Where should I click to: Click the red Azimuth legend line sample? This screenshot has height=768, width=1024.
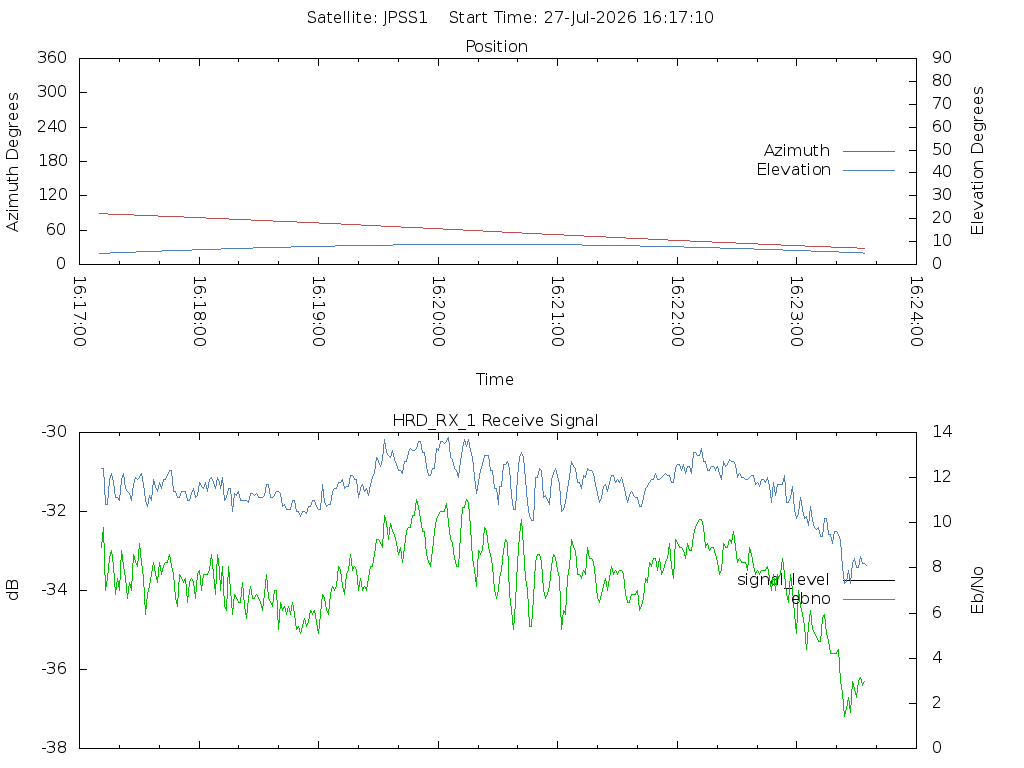pyautogui.click(x=869, y=152)
